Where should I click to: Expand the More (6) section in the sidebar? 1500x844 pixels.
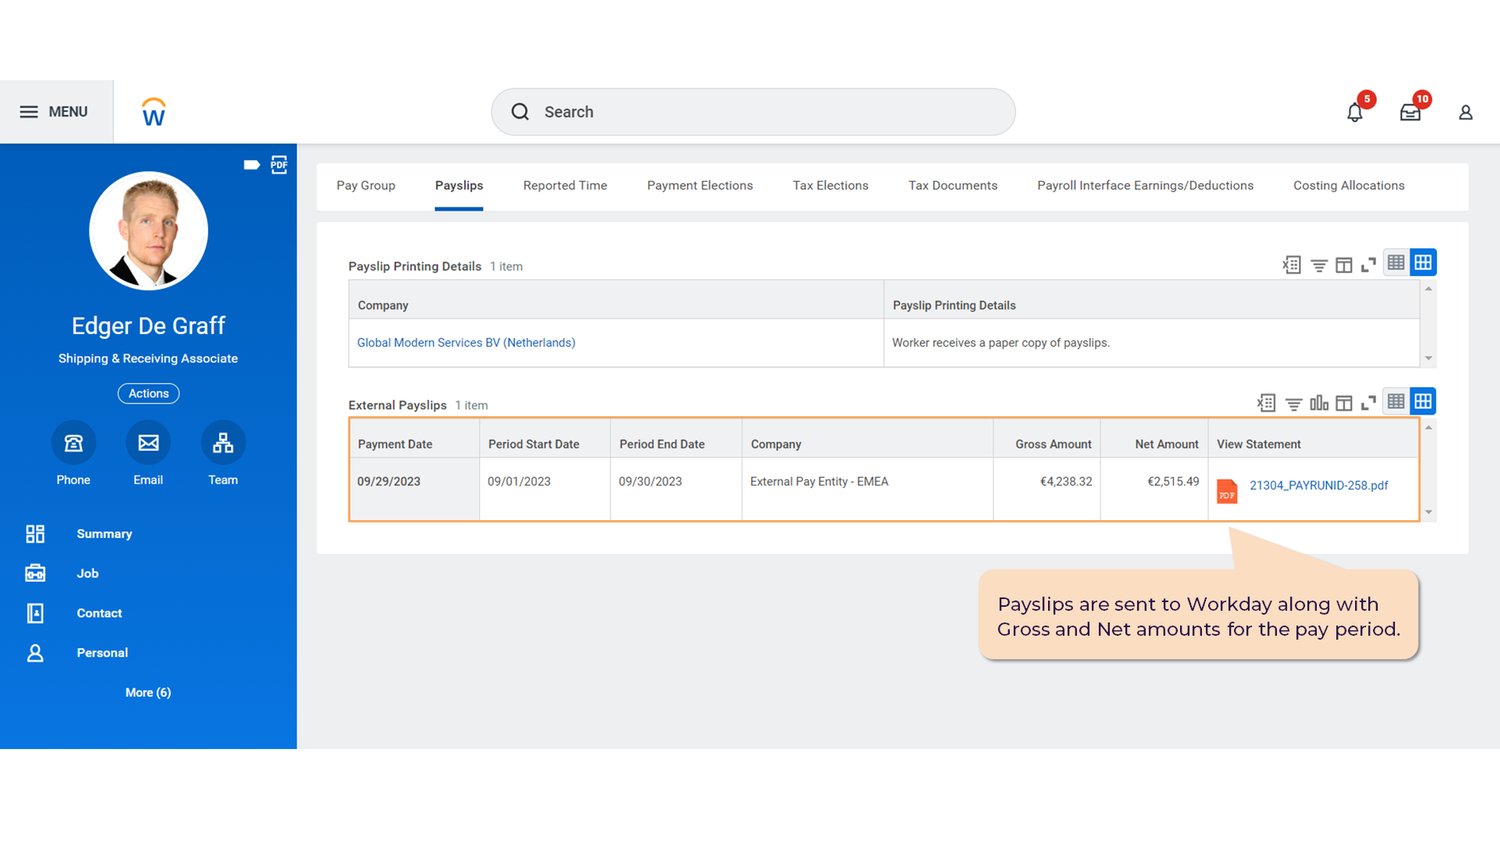point(148,692)
